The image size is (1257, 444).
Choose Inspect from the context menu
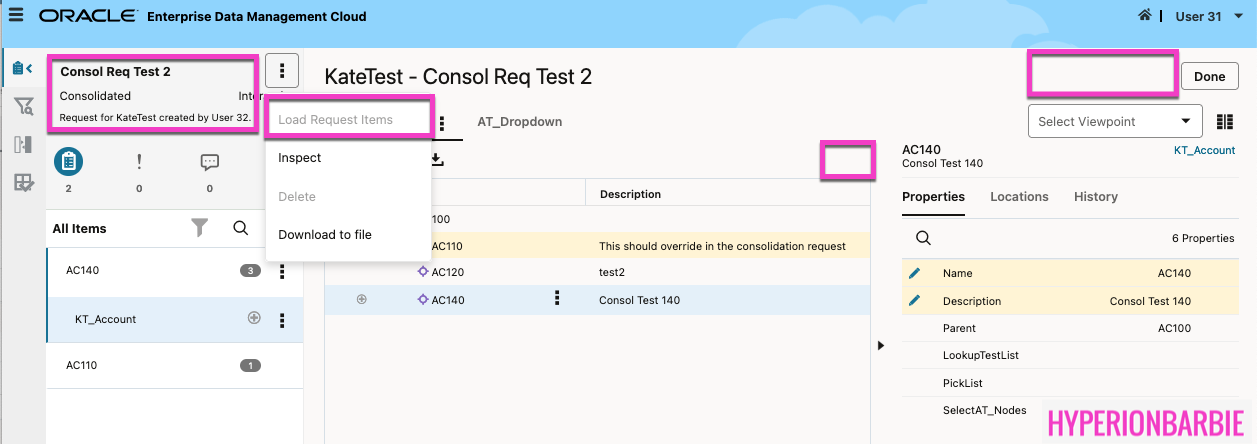tap(300, 158)
